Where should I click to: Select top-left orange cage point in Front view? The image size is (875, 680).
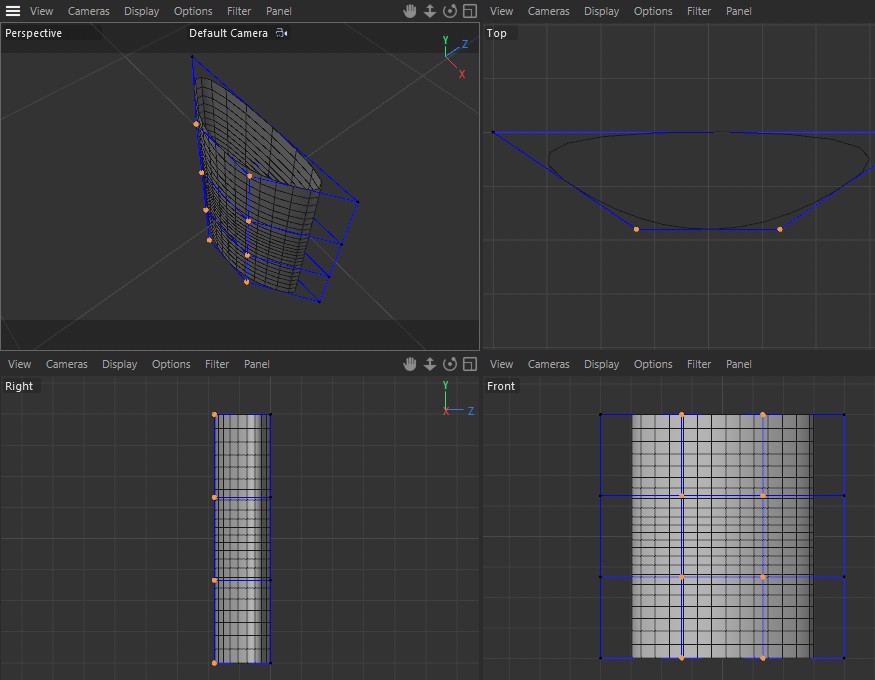[681, 414]
